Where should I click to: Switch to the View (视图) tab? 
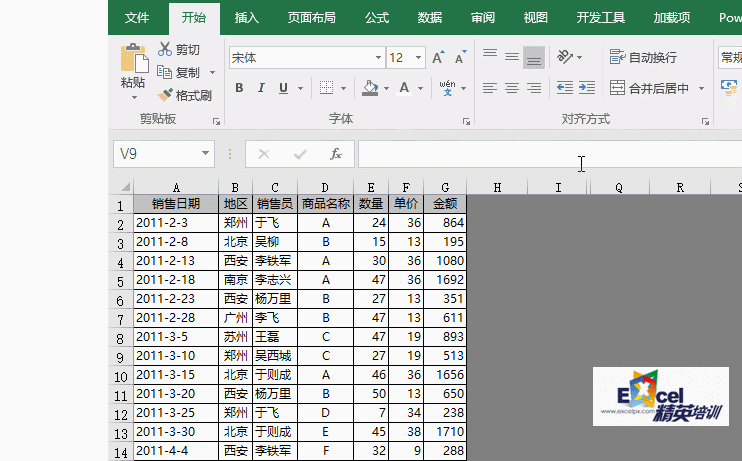(536, 18)
